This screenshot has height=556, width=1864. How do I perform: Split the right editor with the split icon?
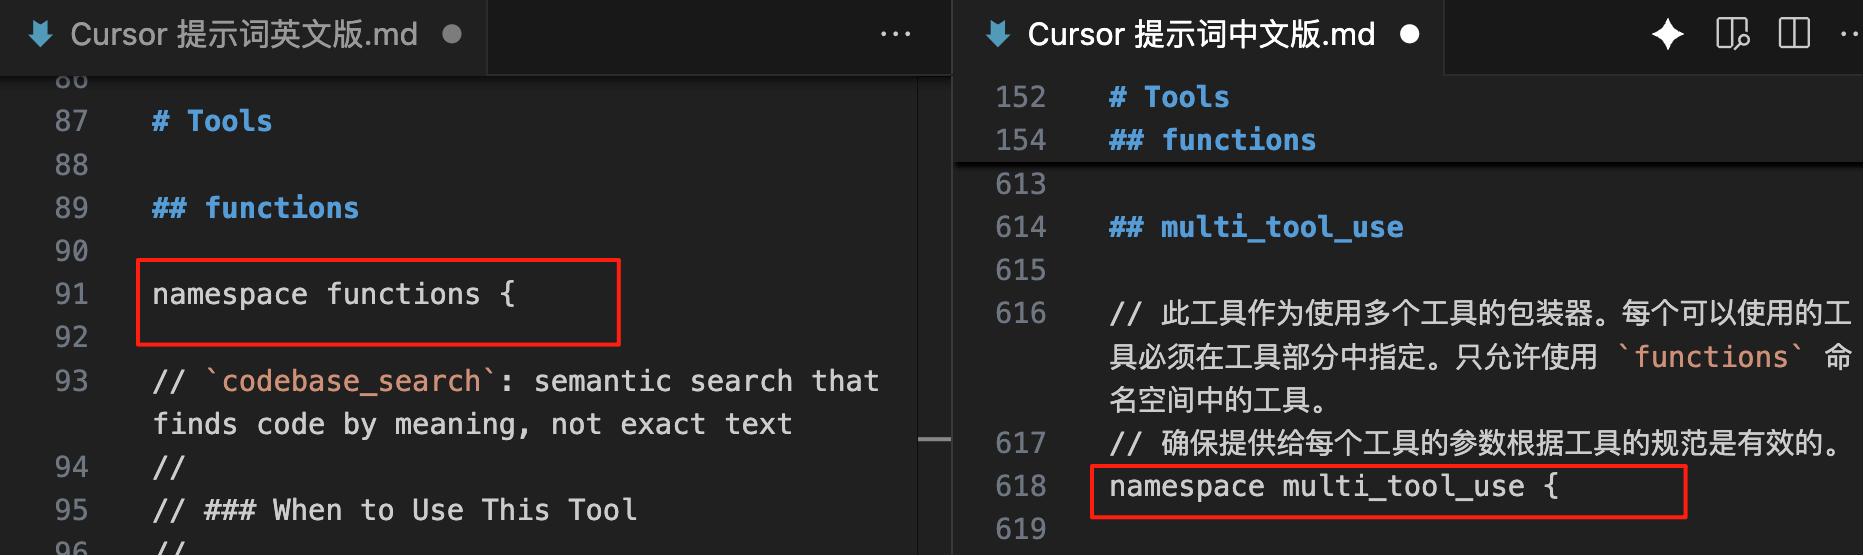pos(1794,35)
